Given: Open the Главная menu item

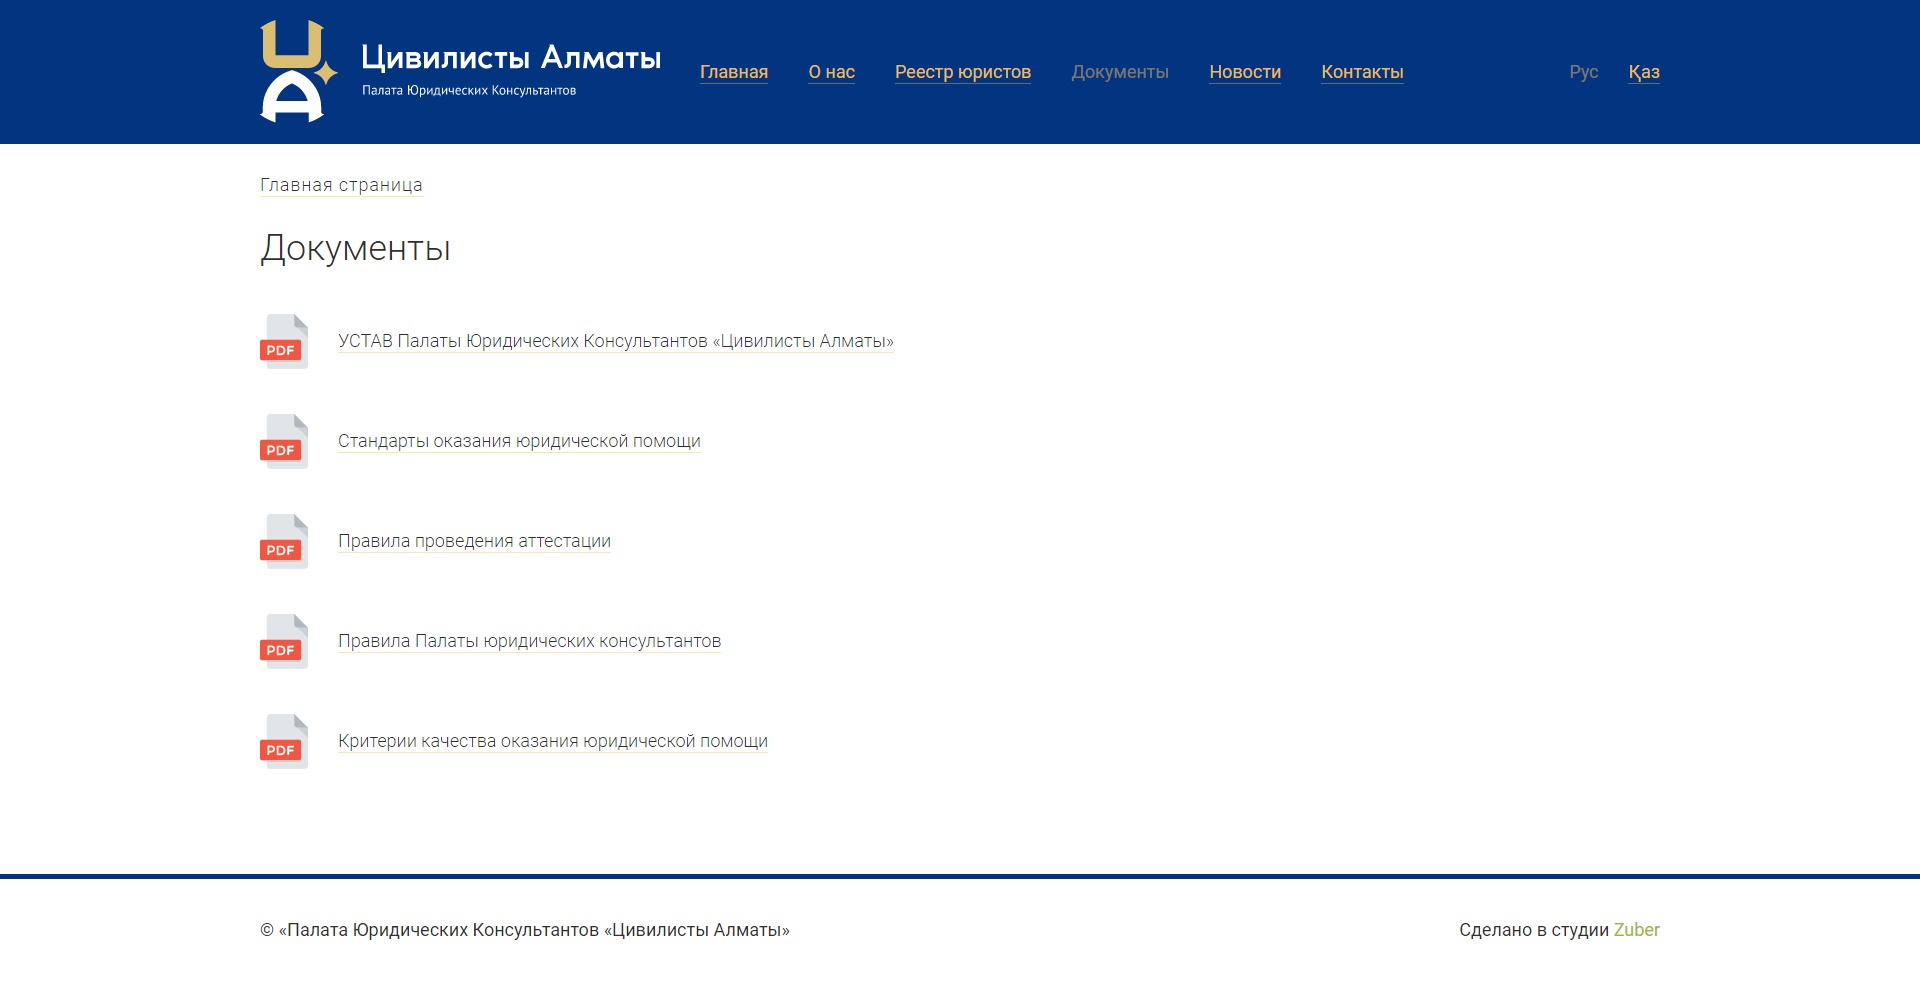Looking at the screenshot, I should [x=733, y=72].
